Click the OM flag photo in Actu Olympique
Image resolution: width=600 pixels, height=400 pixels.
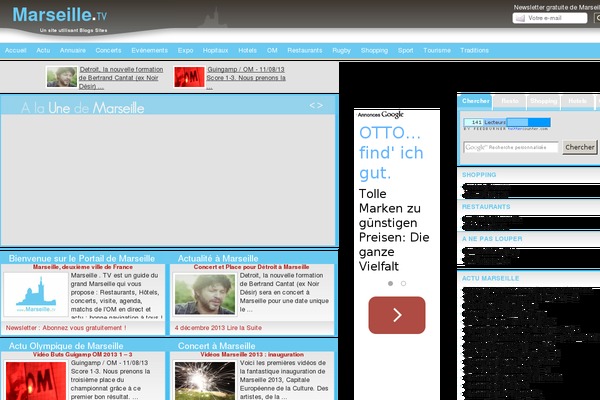[x=36, y=381]
